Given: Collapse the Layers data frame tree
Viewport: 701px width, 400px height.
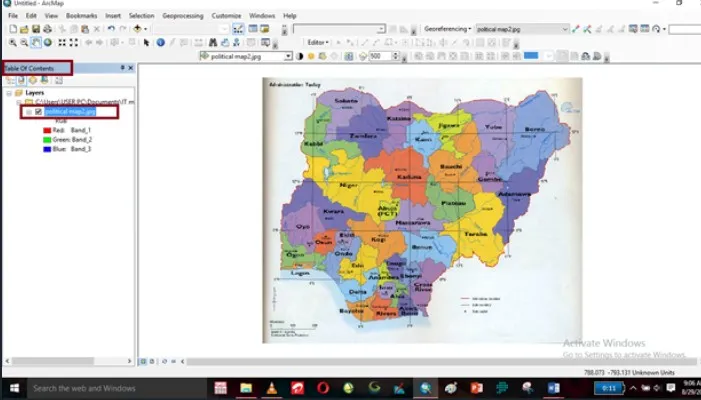Looking at the screenshot, I should point(9,93).
